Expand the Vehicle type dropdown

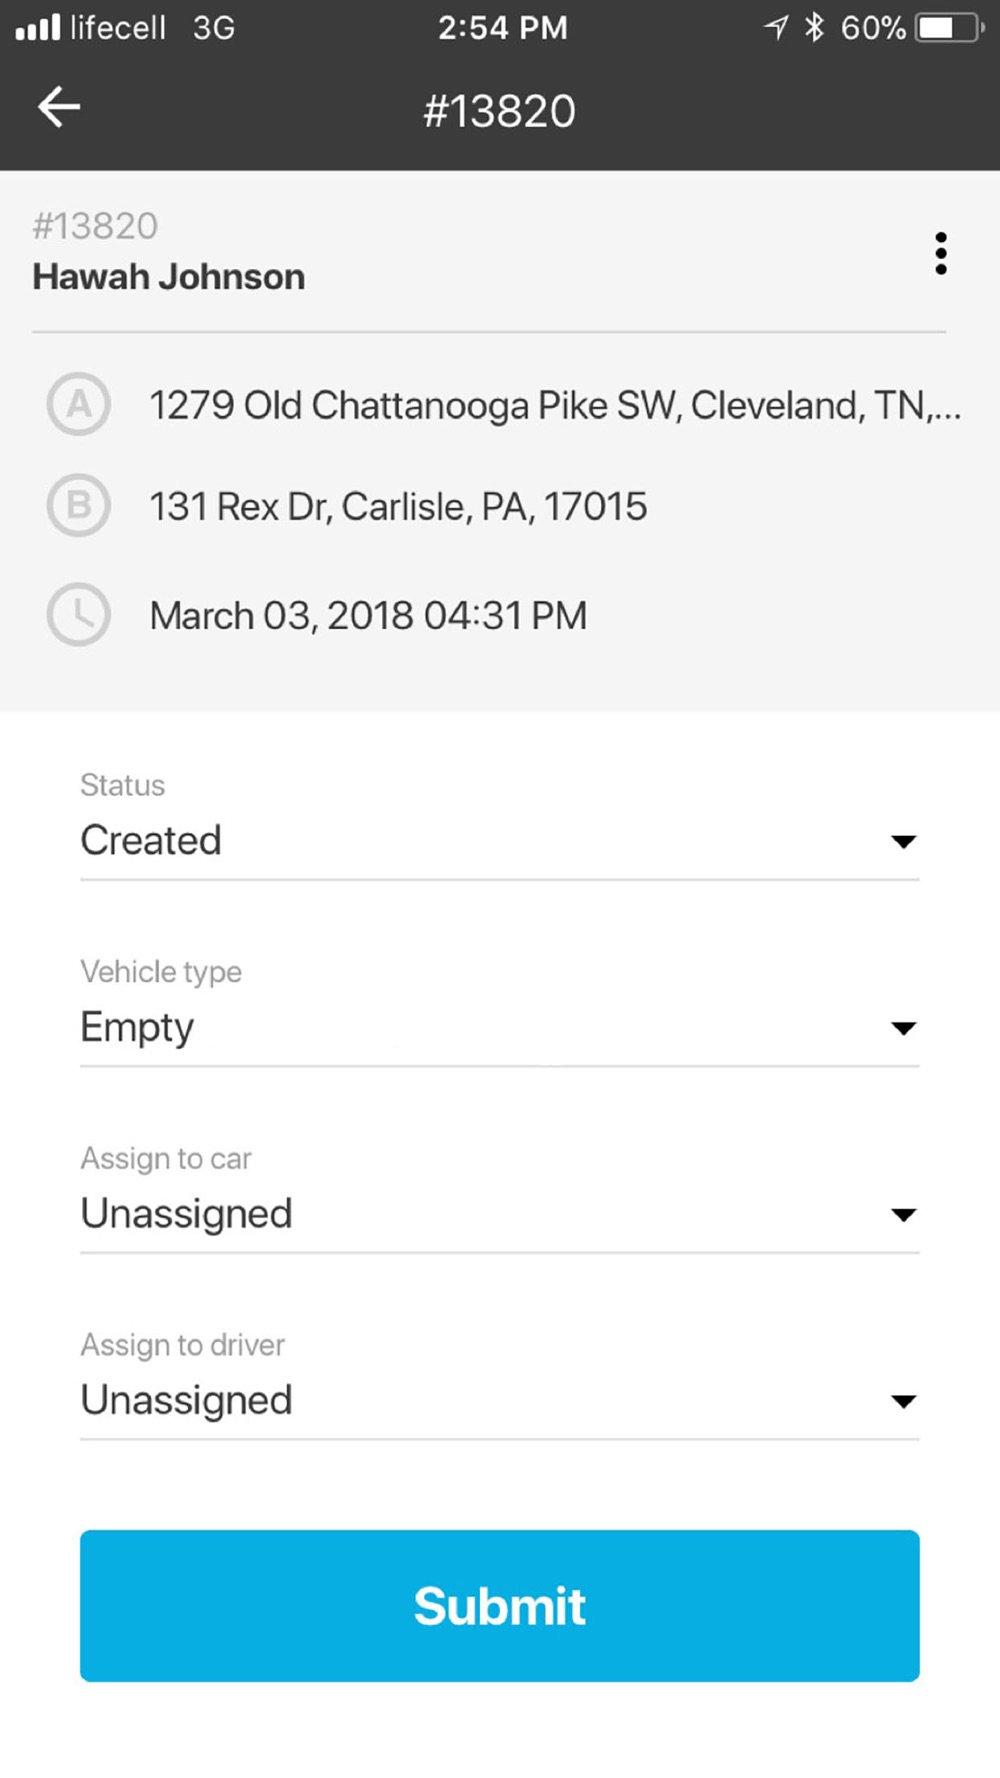[x=500, y=1028]
